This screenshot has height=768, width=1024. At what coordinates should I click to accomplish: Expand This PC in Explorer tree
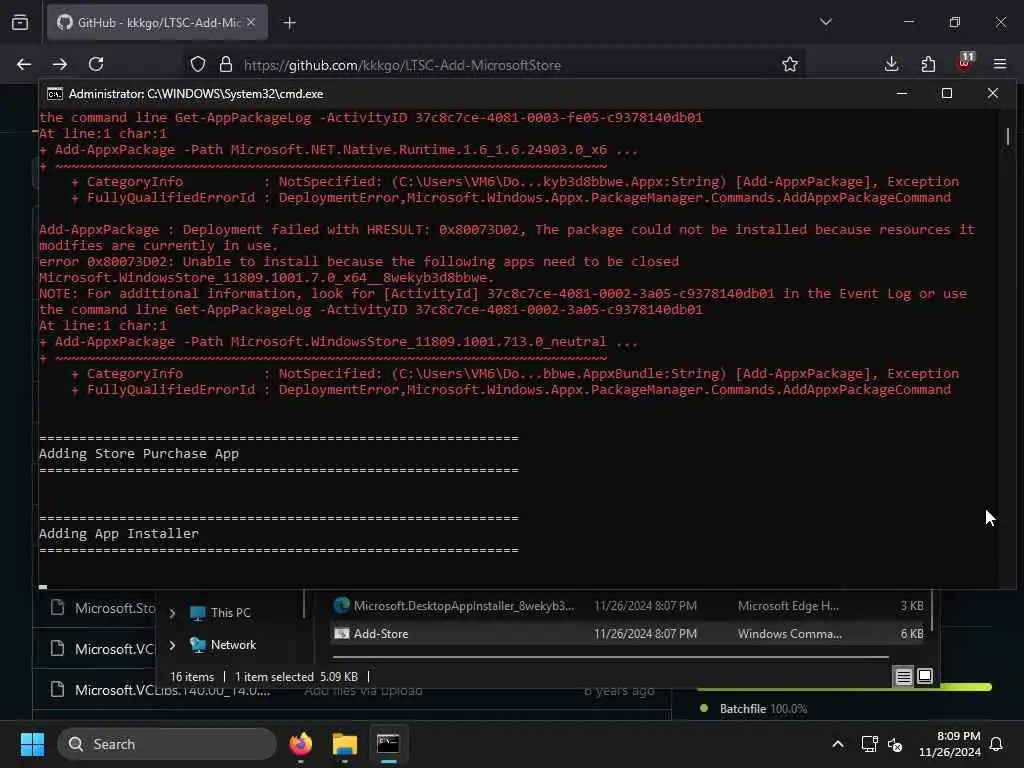point(172,613)
